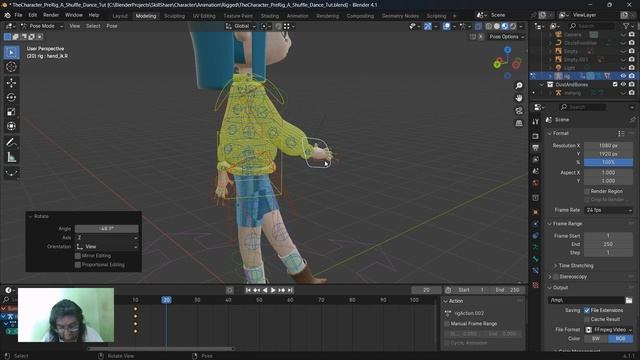Open the Pose Mode dropdown
This screenshot has width=640, height=360.
(42, 26)
